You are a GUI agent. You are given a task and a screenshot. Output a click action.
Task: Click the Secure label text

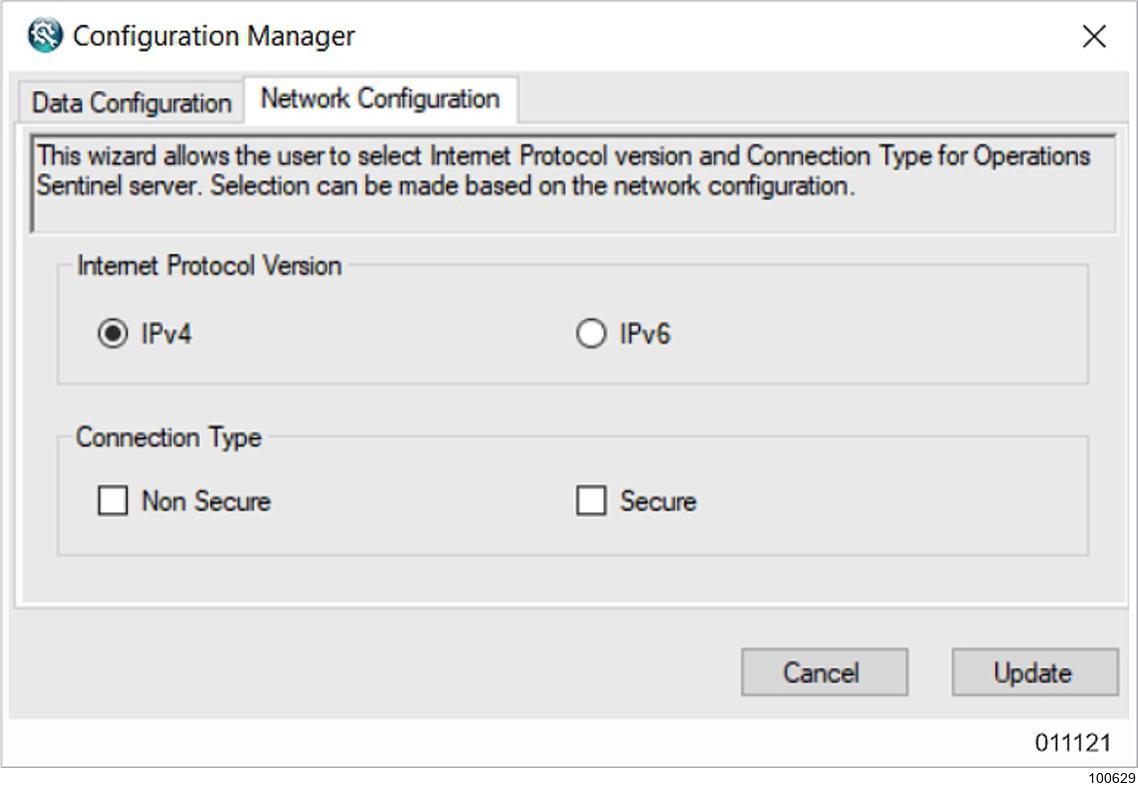point(658,501)
